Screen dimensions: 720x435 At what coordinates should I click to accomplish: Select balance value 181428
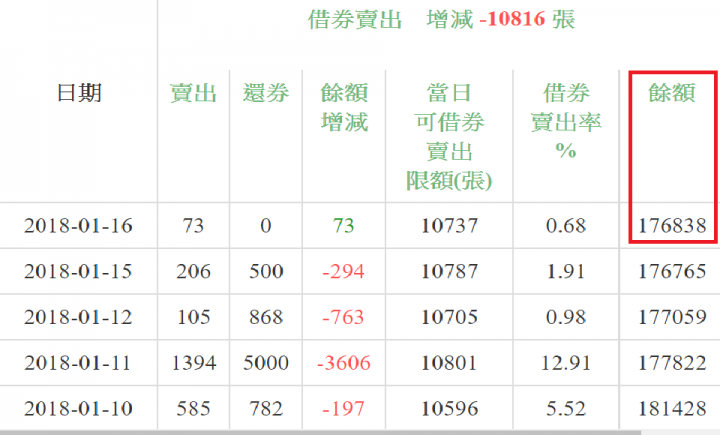click(672, 408)
